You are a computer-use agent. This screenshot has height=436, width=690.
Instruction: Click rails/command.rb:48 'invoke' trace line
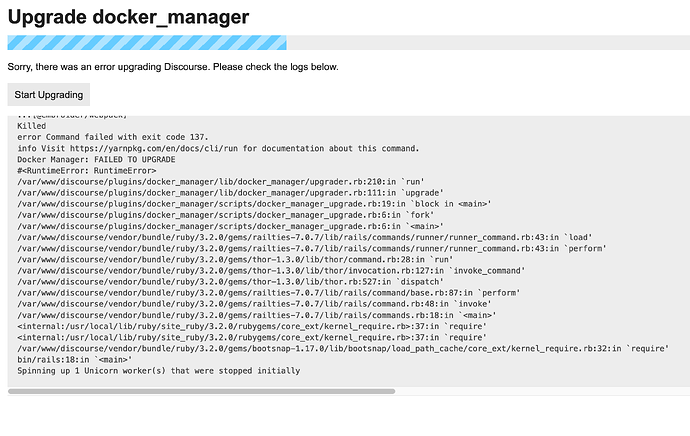(254, 304)
